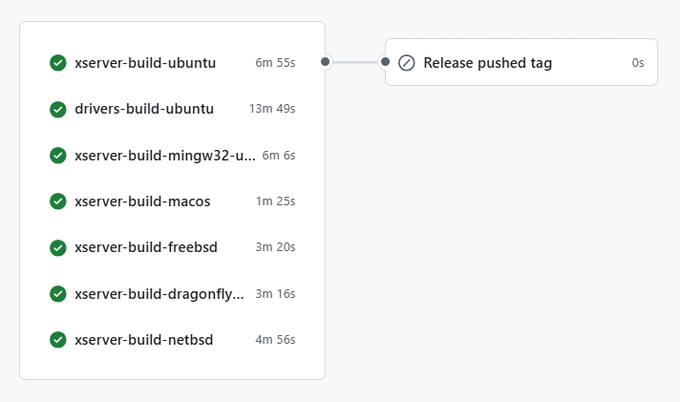Open the xserver-build-netbsd job

tap(144, 339)
